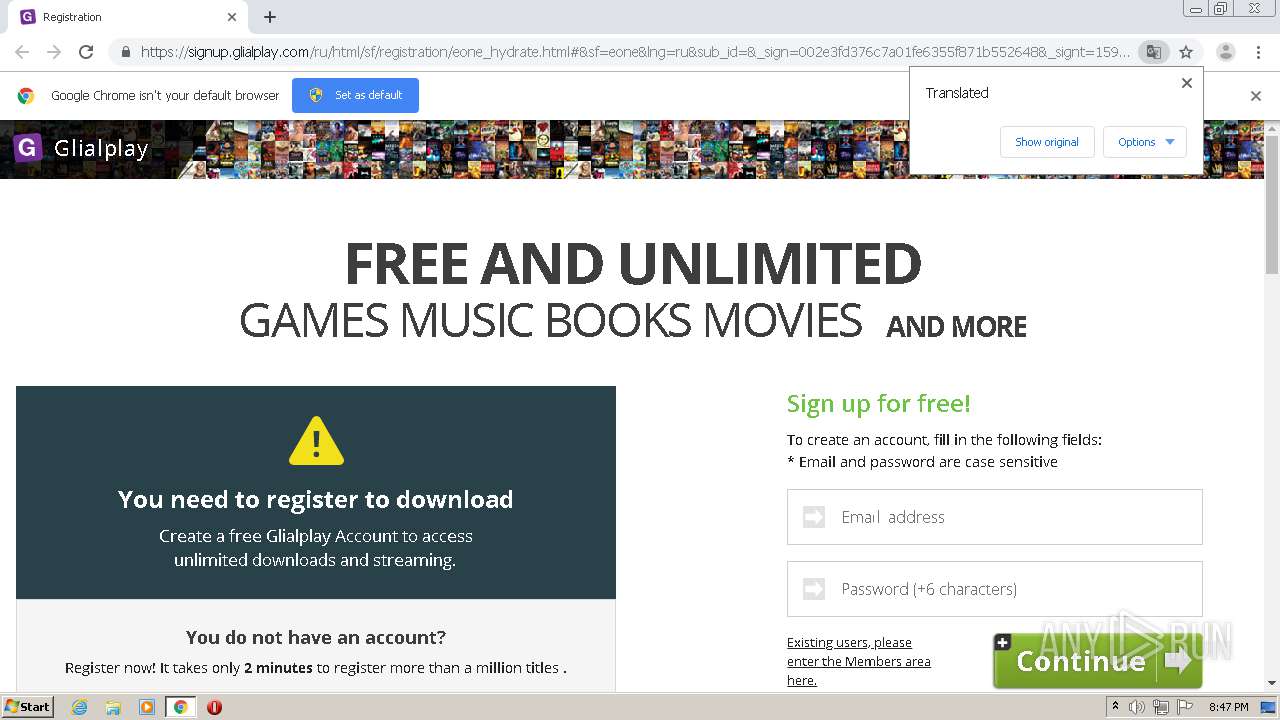Open File Explorer from taskbar
This screenshot has width=1280, height=720.
coord(113,707)
